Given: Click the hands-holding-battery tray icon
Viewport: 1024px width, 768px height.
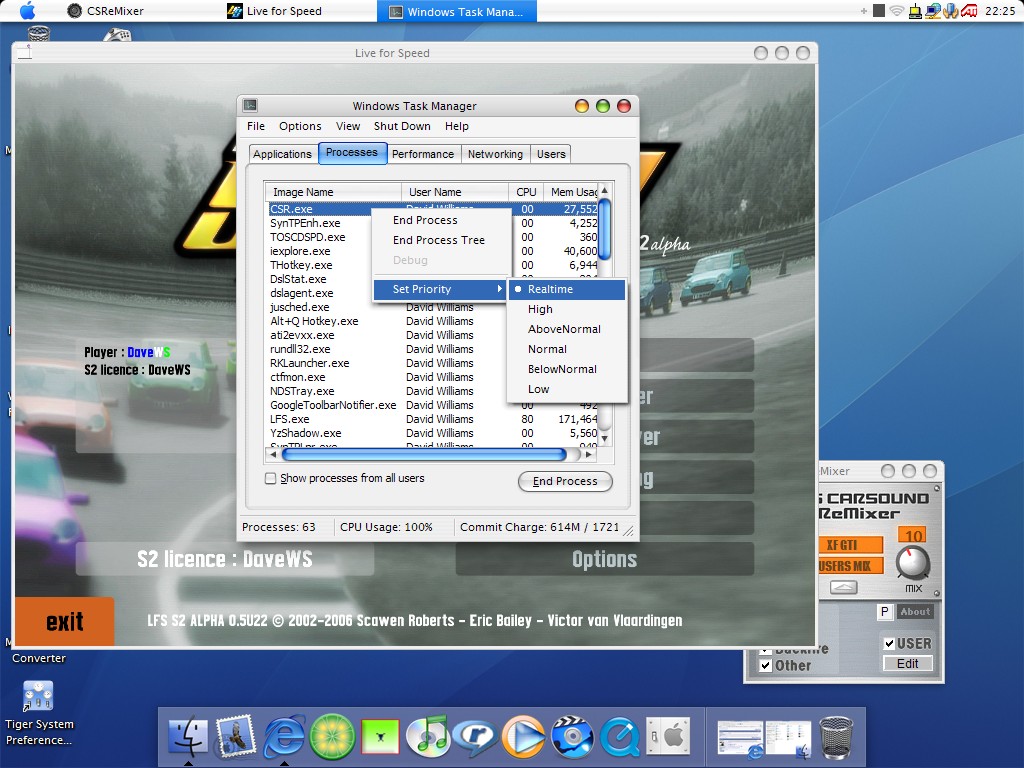Looking at the screenshot, I should (951, 11).
